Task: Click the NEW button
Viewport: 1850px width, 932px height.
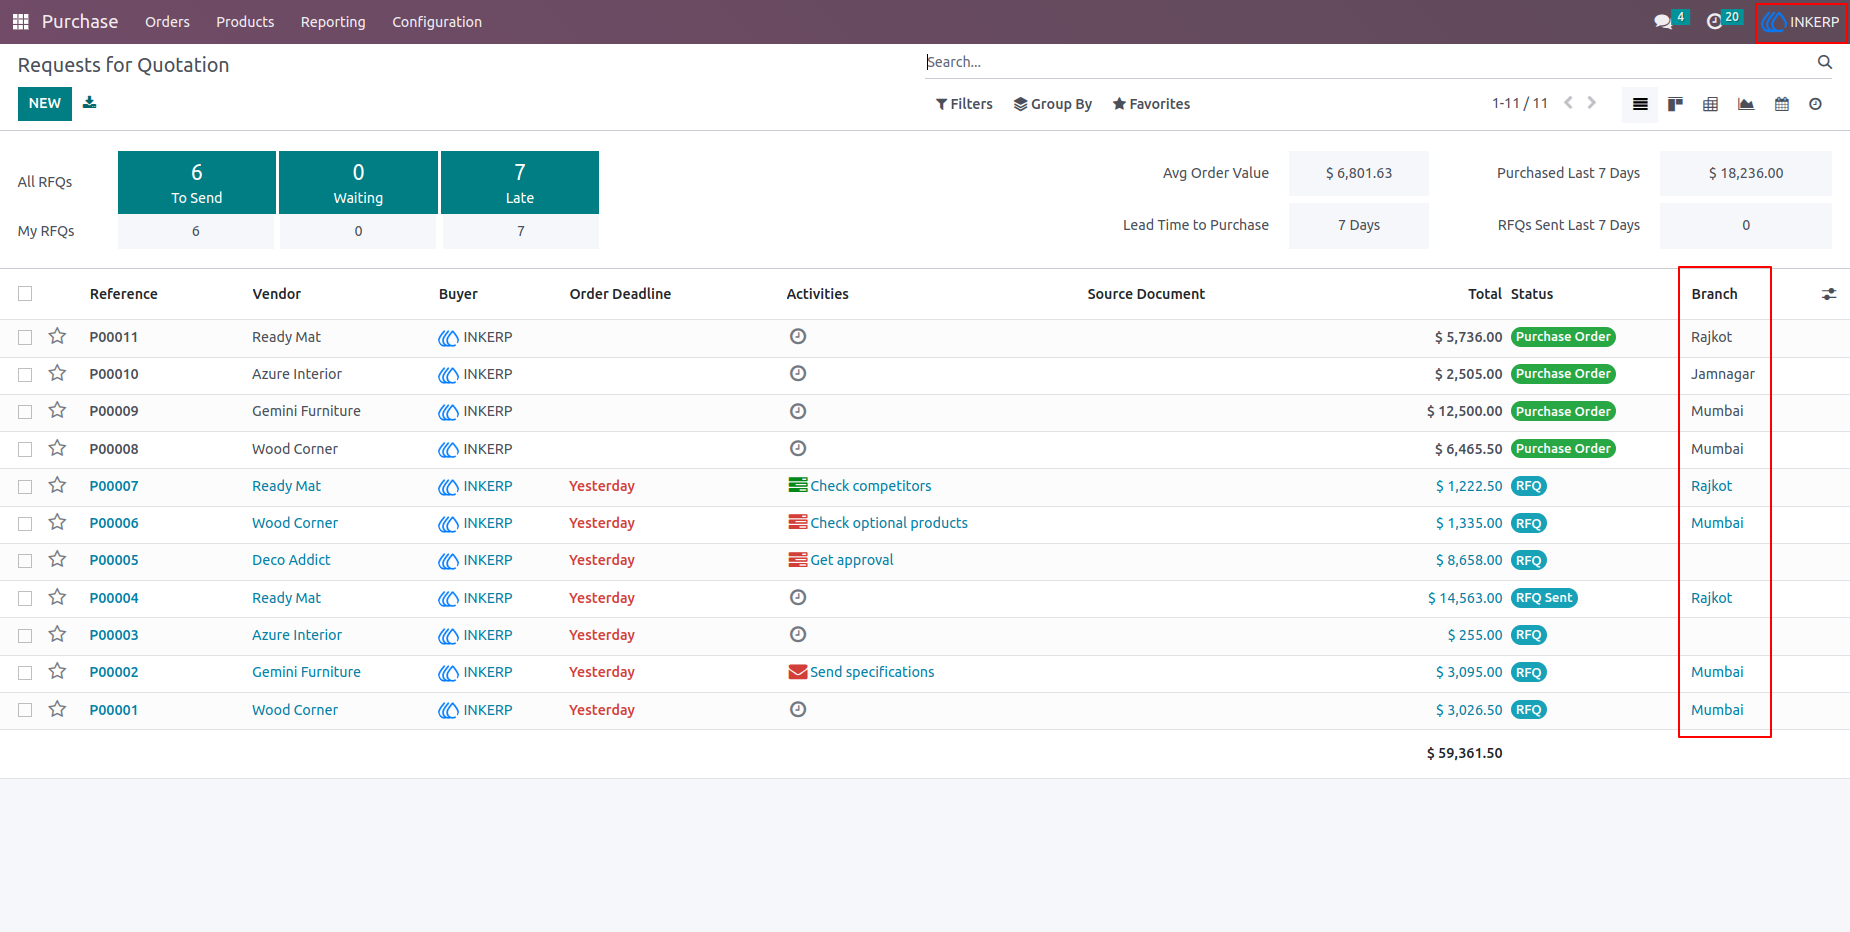Action: pyautogui.click(x=45, y=104)
